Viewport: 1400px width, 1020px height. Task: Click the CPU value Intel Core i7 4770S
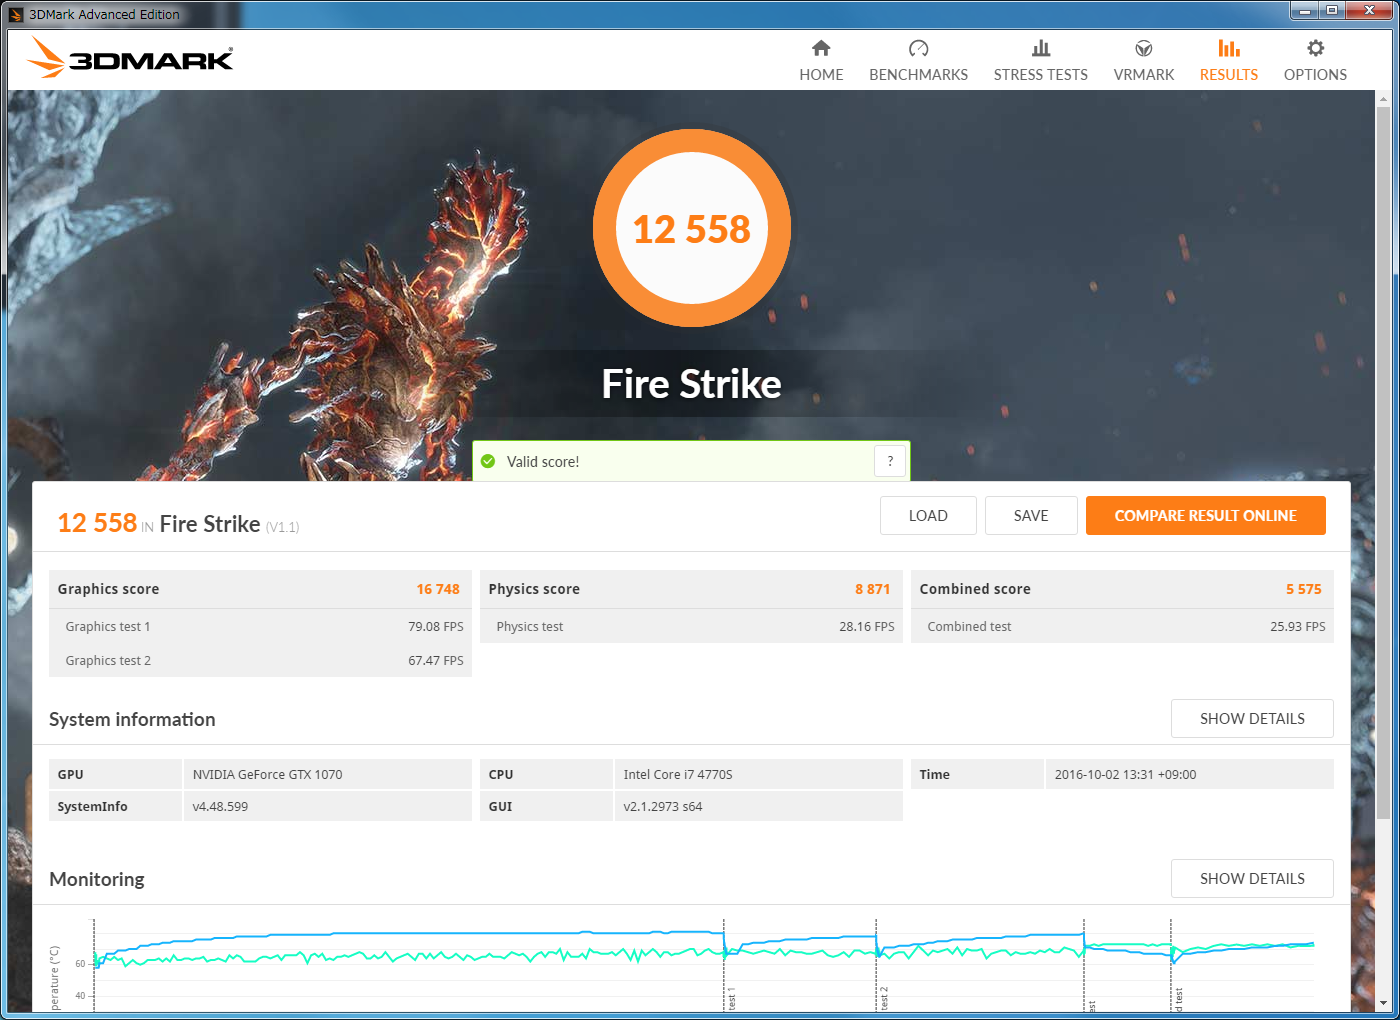click(678, 775)
